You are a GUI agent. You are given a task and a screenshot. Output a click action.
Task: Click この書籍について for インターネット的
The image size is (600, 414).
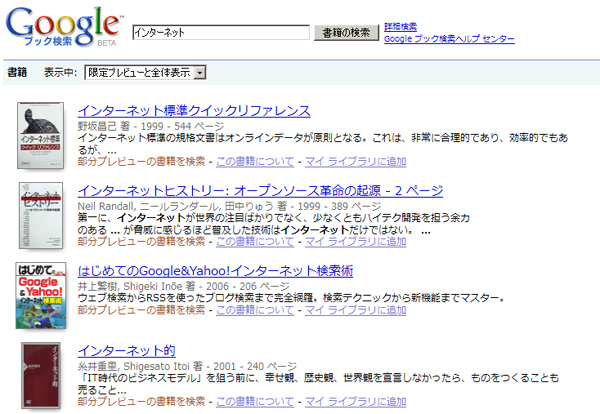pyautogui.click(x=255, y=401)
